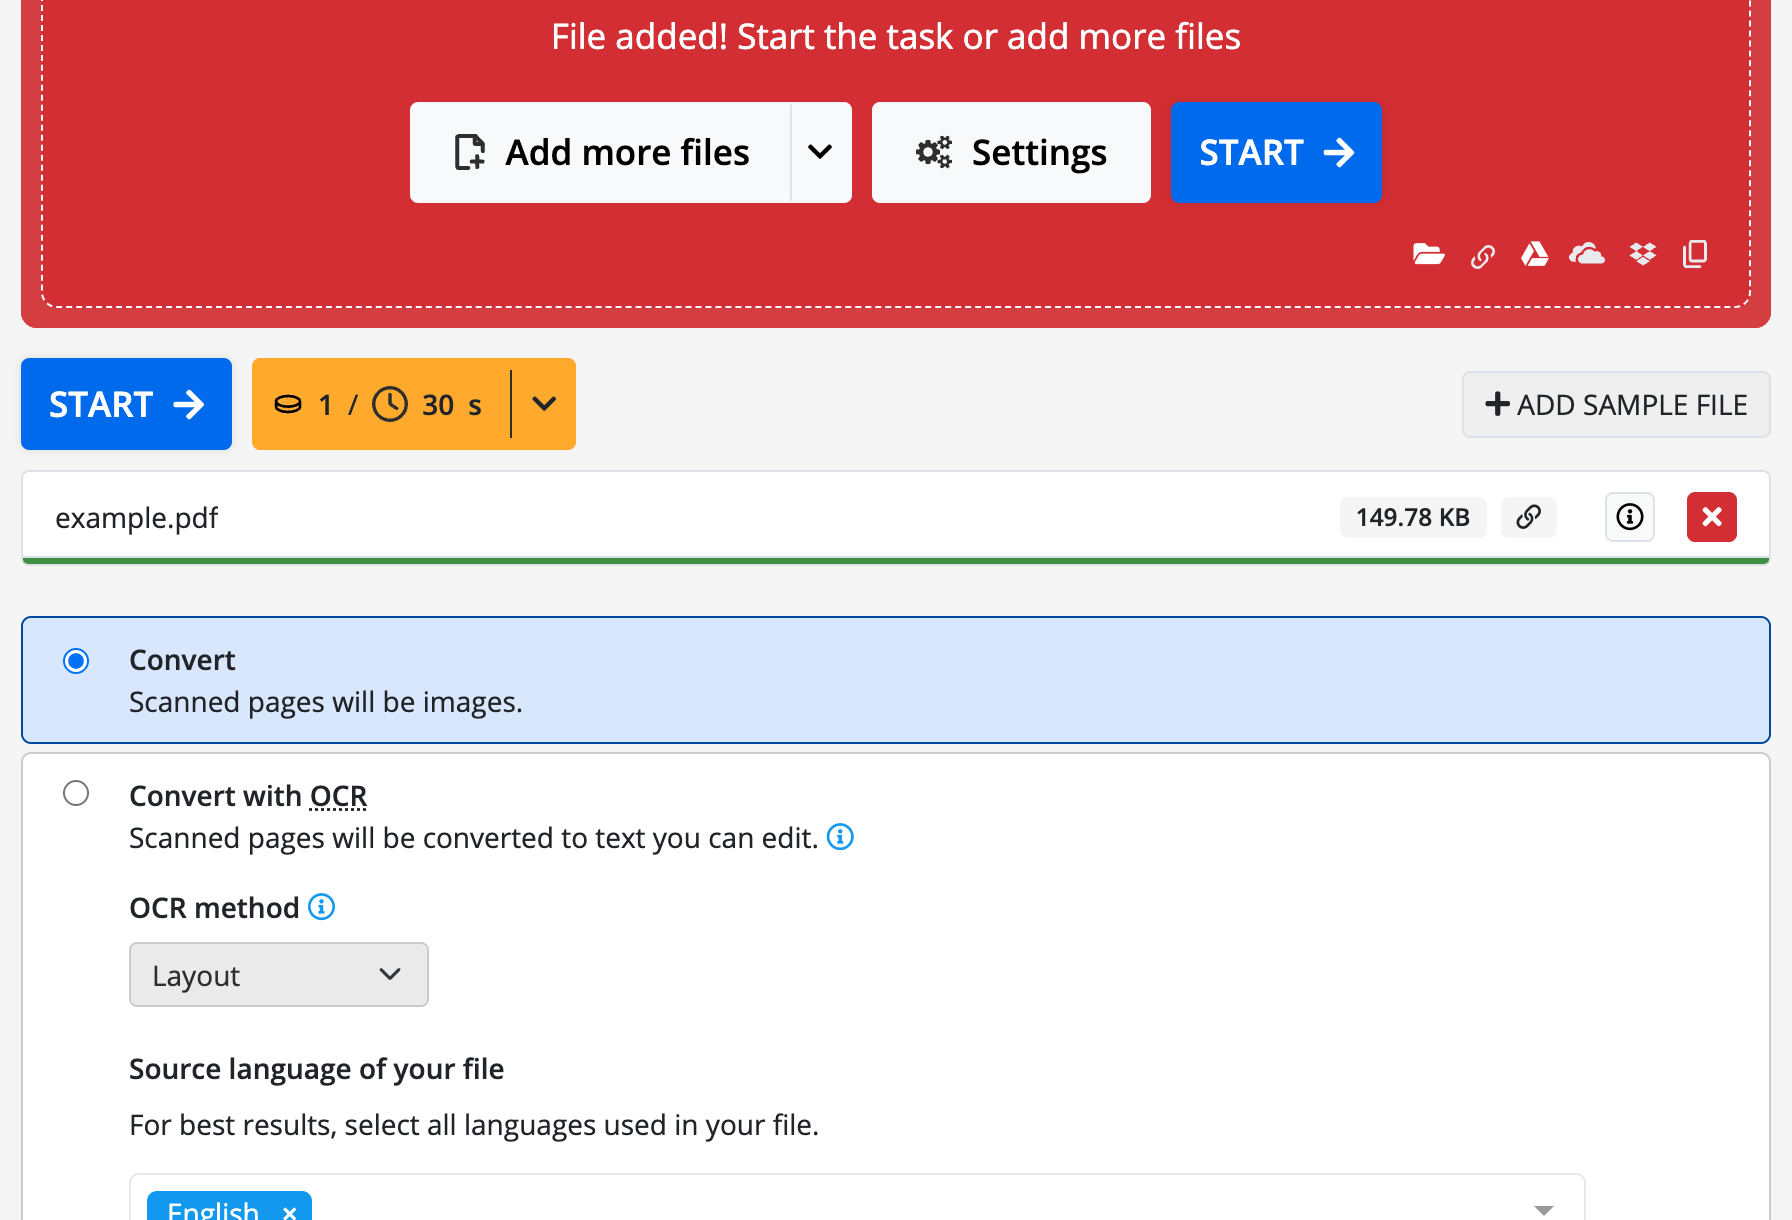This screenshot has height=1220, width=1792.
Task: Click Add Sample File button
Action: 1615,405
